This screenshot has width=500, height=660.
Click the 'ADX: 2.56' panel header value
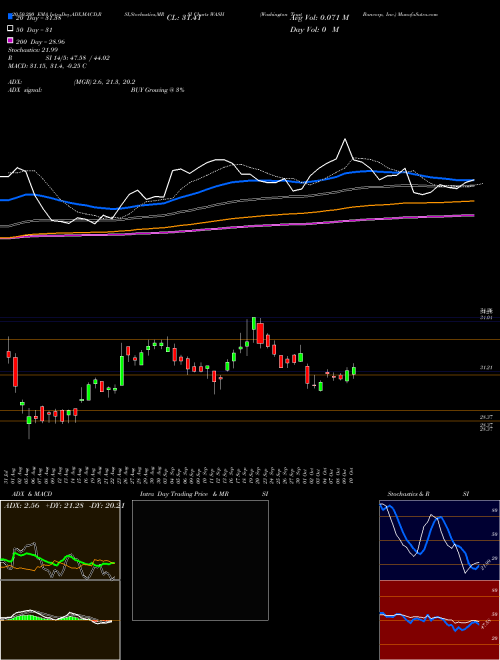[21, 506]
